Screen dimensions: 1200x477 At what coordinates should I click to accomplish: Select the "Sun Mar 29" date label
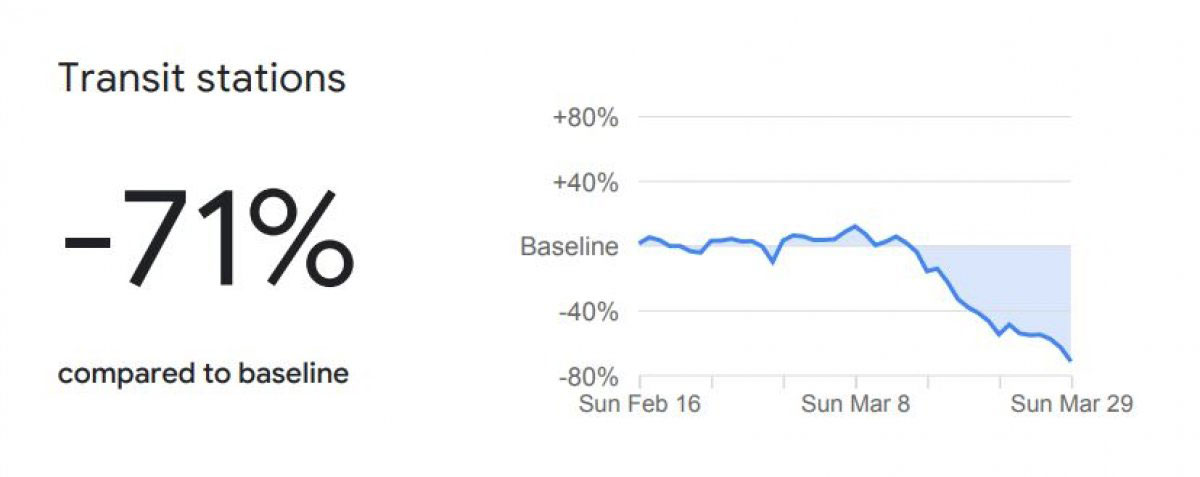1071,405
